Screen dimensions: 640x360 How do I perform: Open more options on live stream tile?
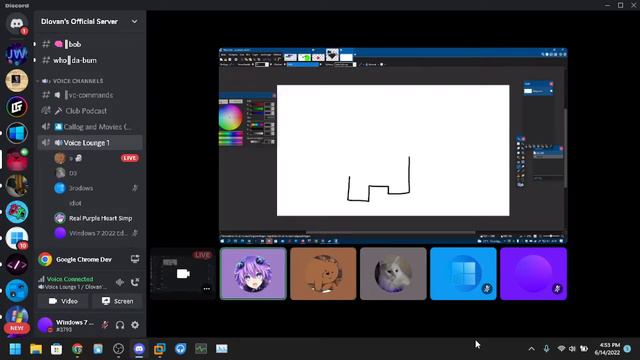[207, 289]
